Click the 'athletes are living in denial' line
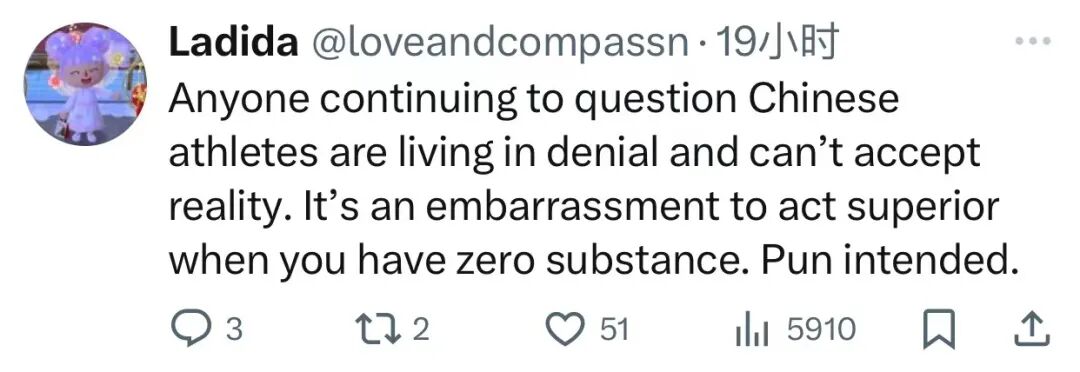This screenshot has width=1080, height=372. (574, 153)
